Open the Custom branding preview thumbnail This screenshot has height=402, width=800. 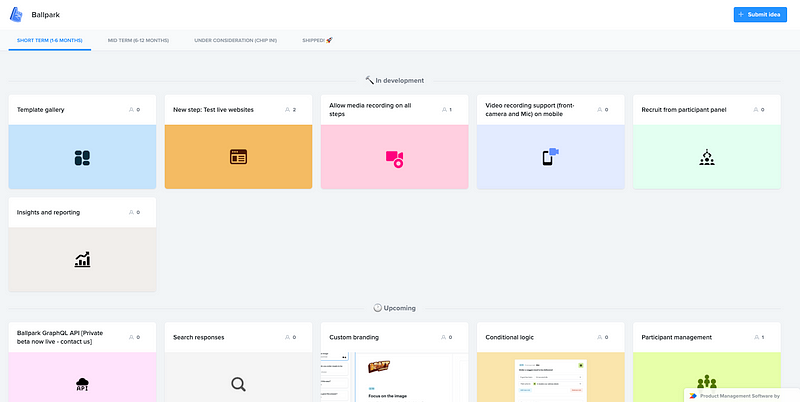click(x=394, y=377)
